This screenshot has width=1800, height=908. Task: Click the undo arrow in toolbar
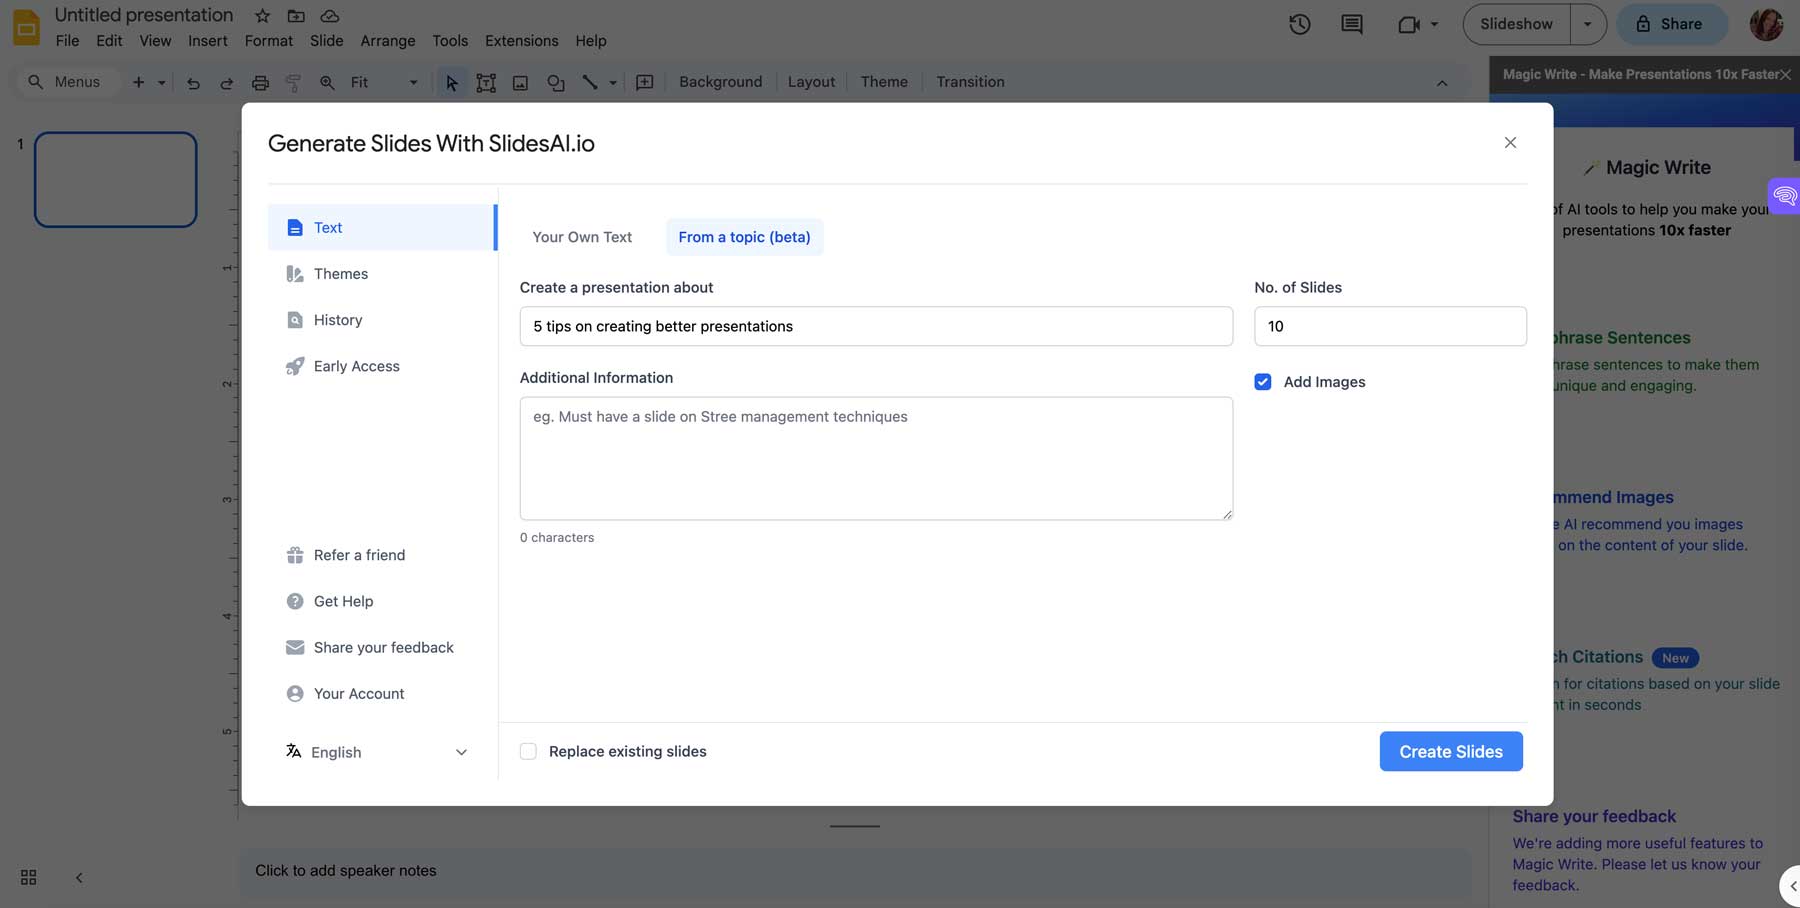tap(193, 83)
